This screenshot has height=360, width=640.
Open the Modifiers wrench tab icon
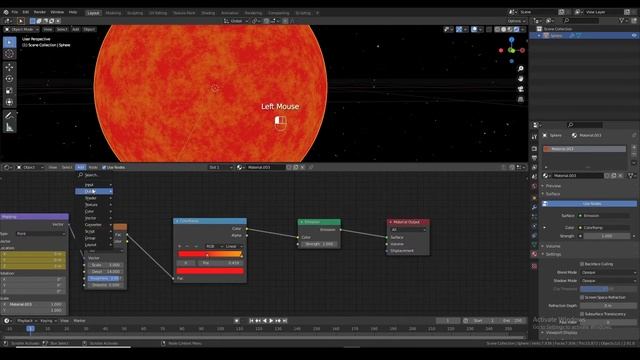coord(534,207)
